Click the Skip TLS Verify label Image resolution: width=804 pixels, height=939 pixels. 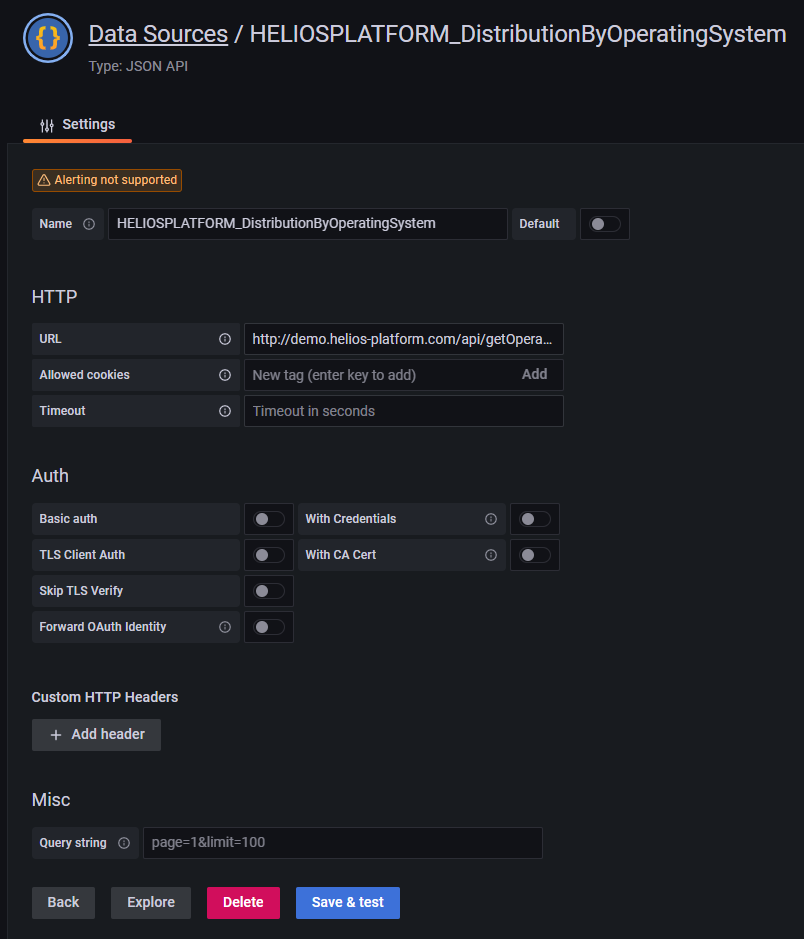pos(81,590)
